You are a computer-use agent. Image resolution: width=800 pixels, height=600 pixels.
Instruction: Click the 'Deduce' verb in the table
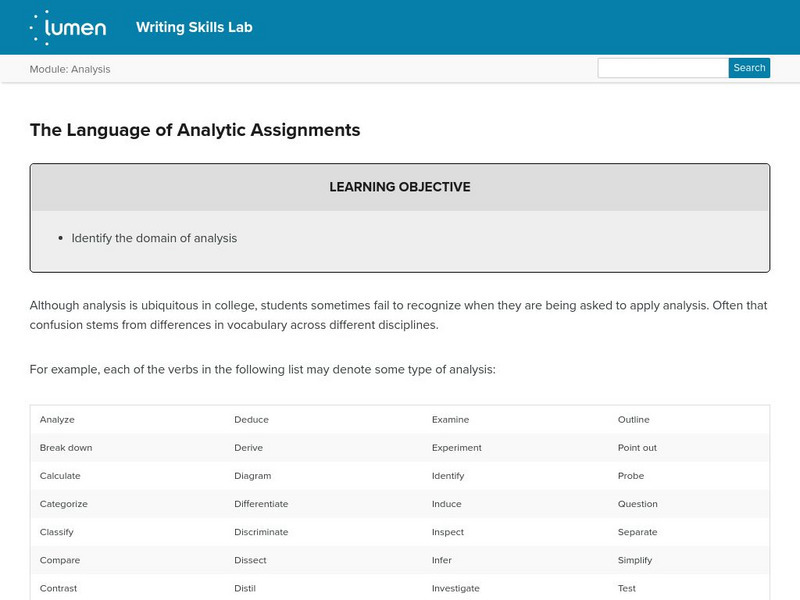point(251,420)
